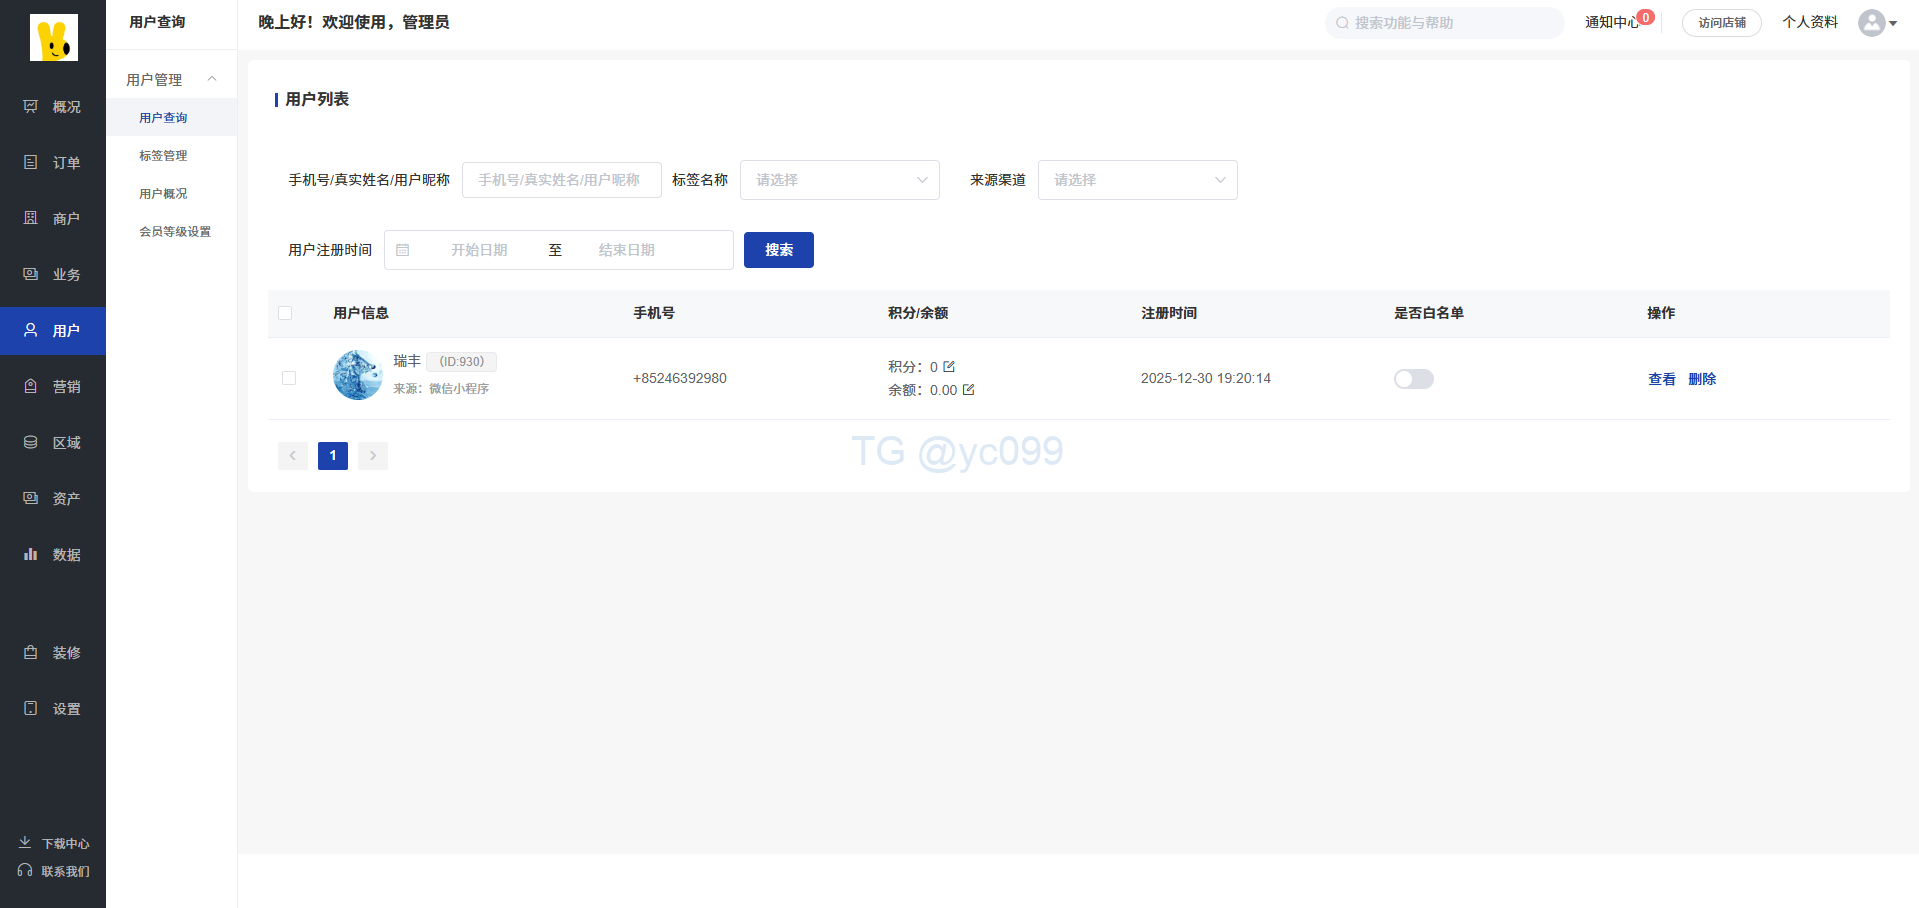Screen dimensions: 1919x908
Task: Select 会员等级设置 in the submenu
Action: (175, 232)
